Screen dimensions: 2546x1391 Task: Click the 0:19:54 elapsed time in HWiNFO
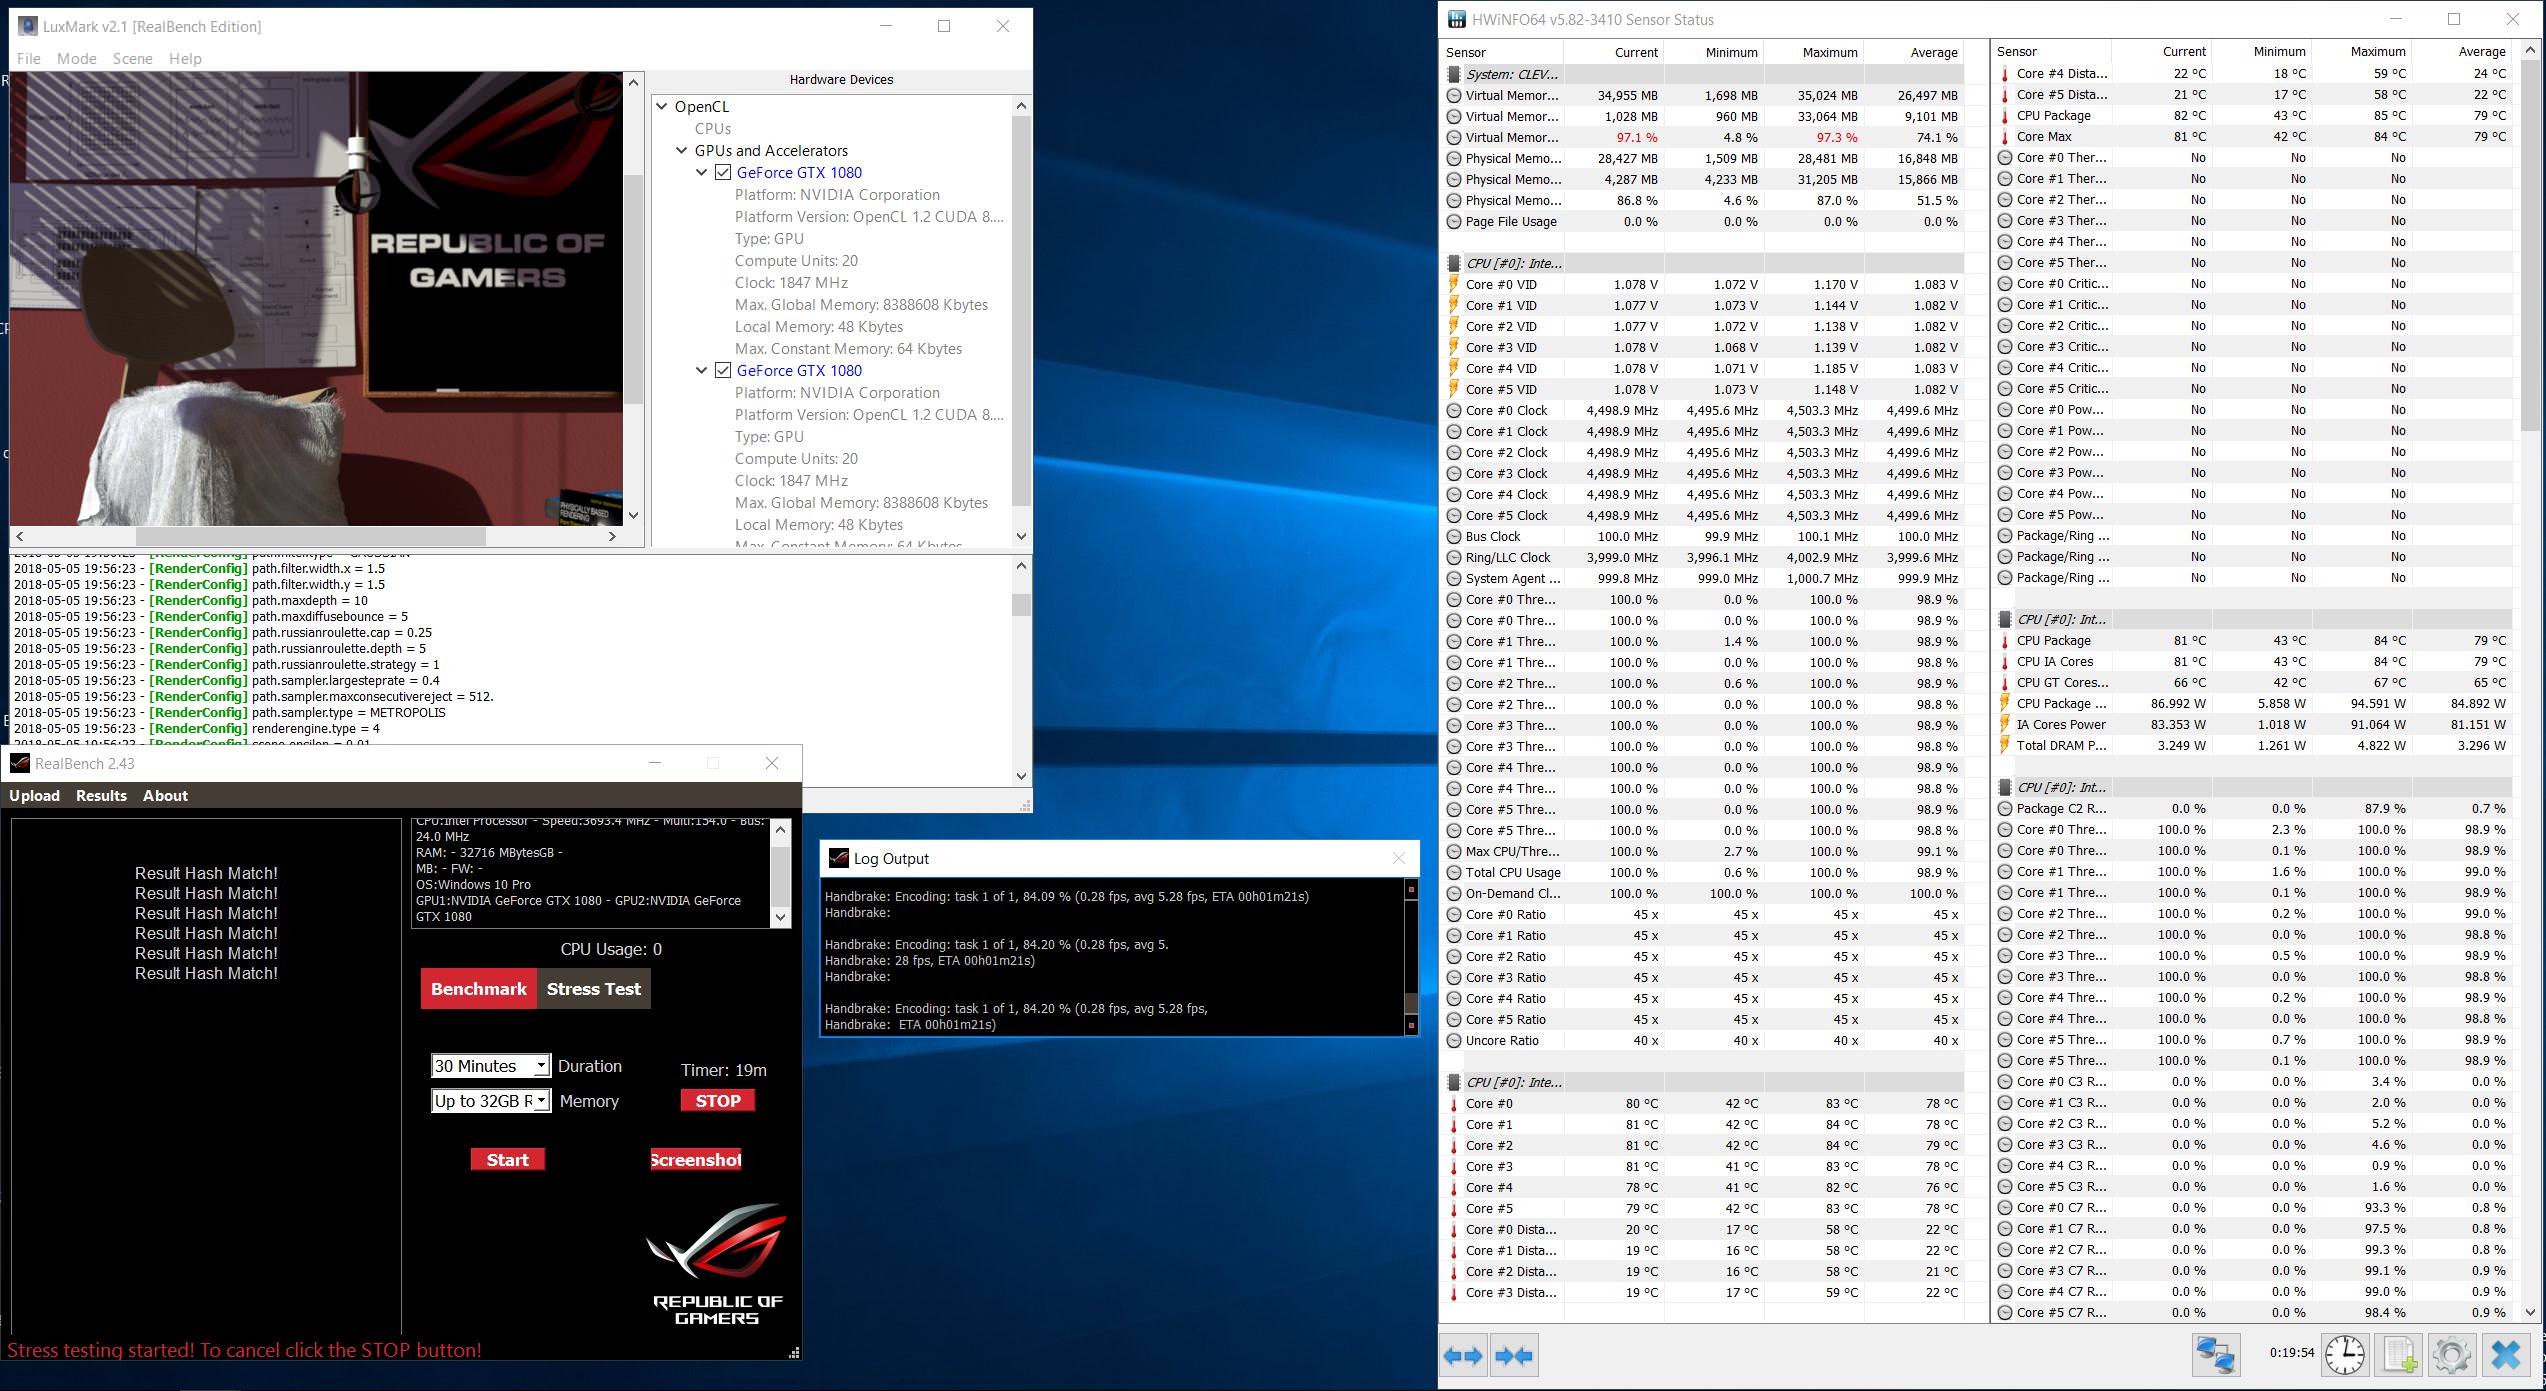2292,1353
